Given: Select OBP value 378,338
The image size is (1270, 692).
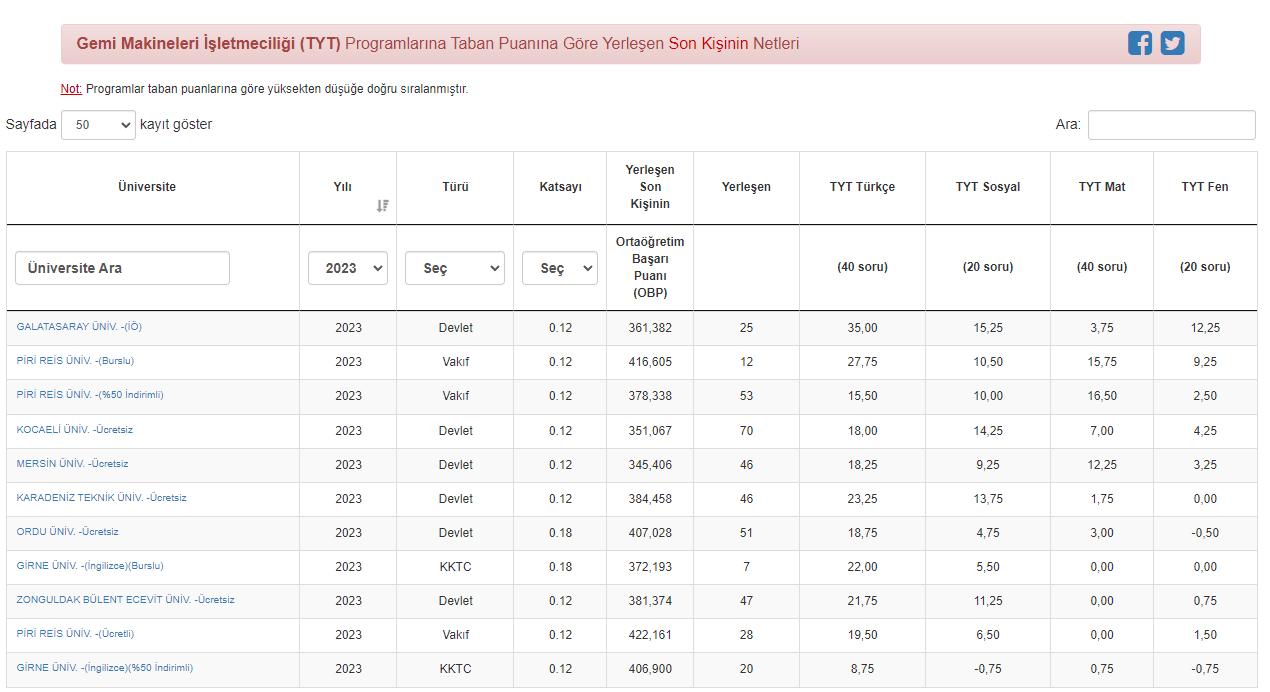Looking at the screenshot, I should click(650, 396).
